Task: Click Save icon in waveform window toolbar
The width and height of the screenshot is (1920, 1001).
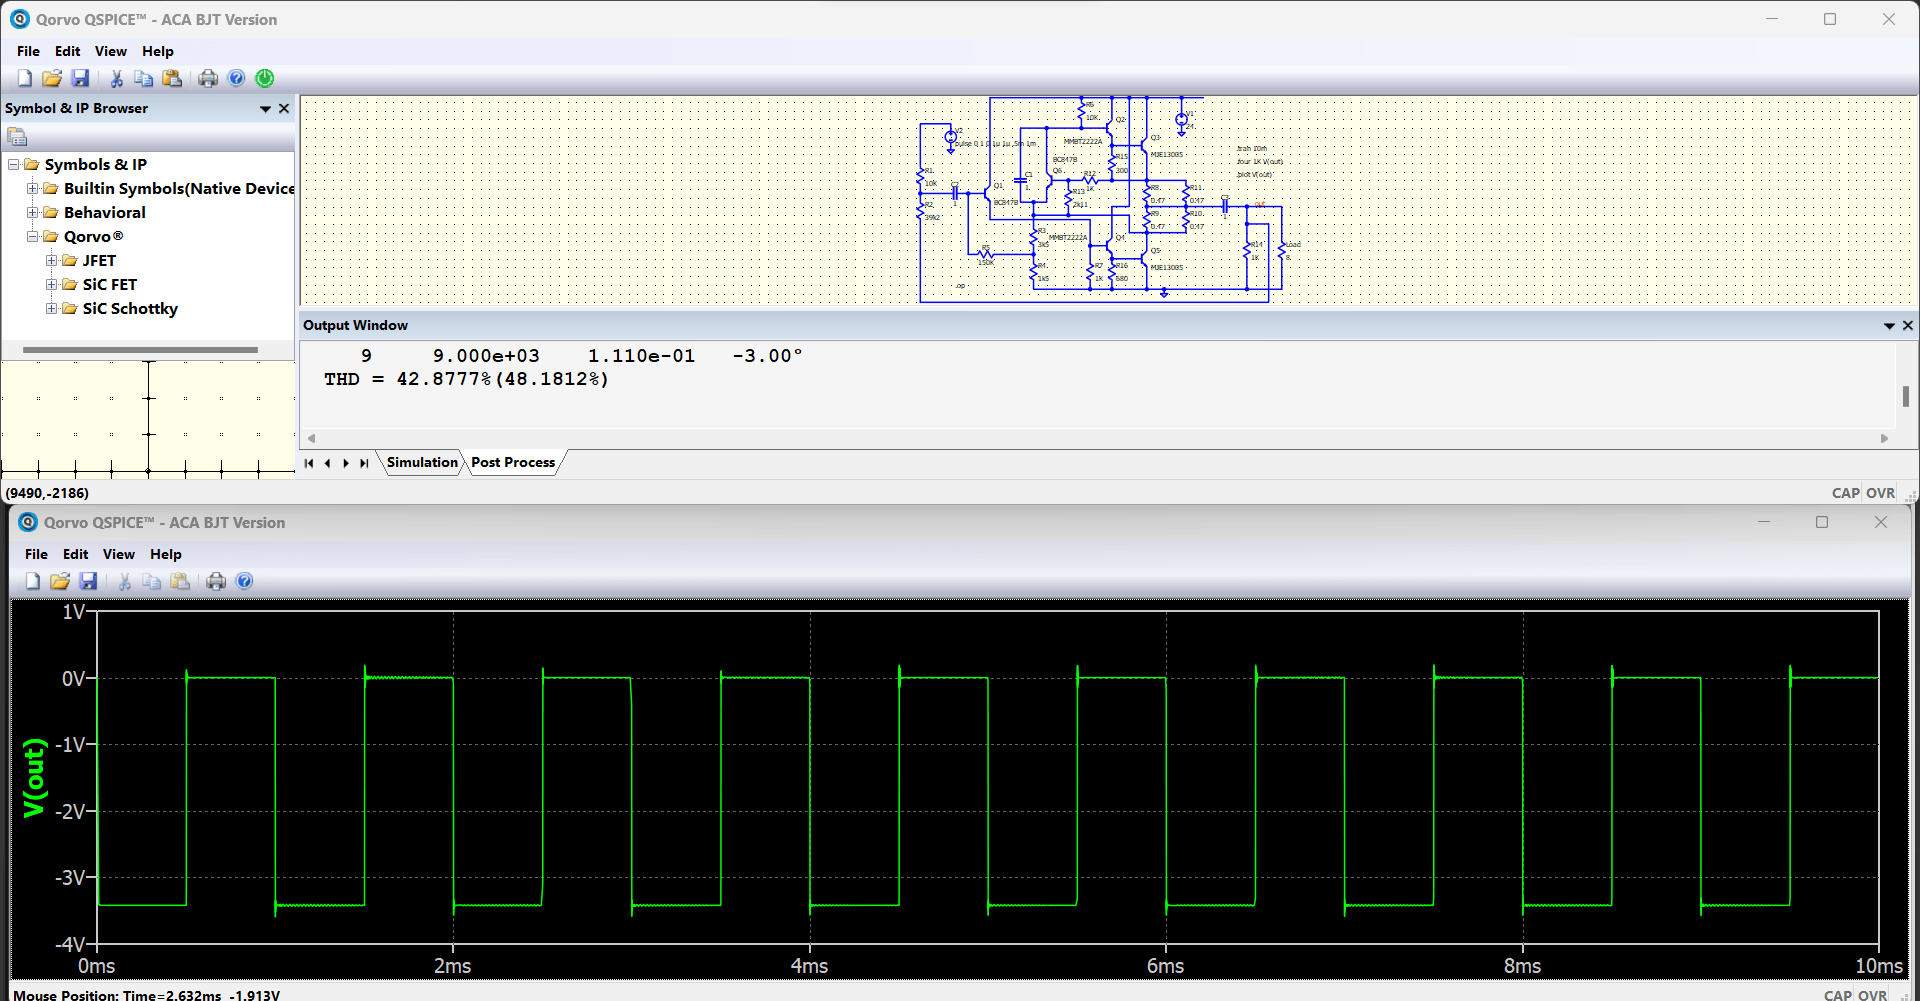Action: coord(88,581)
